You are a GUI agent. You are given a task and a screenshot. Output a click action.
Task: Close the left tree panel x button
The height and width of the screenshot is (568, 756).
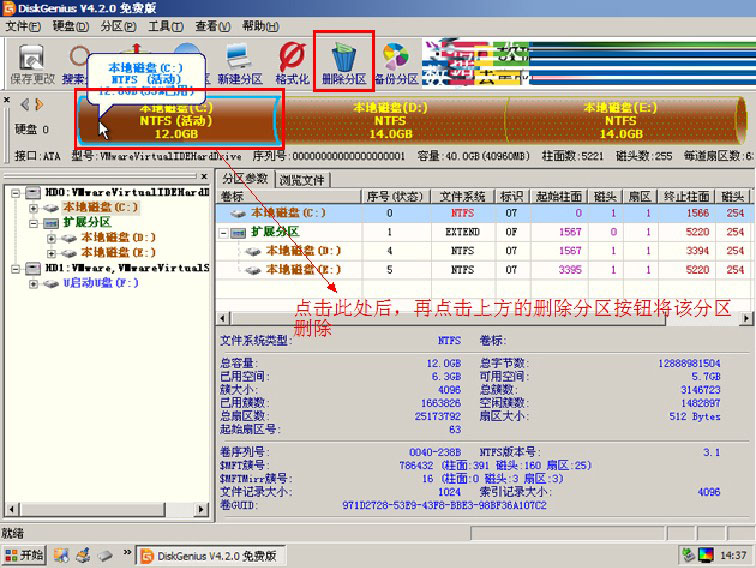pos(204,176)
